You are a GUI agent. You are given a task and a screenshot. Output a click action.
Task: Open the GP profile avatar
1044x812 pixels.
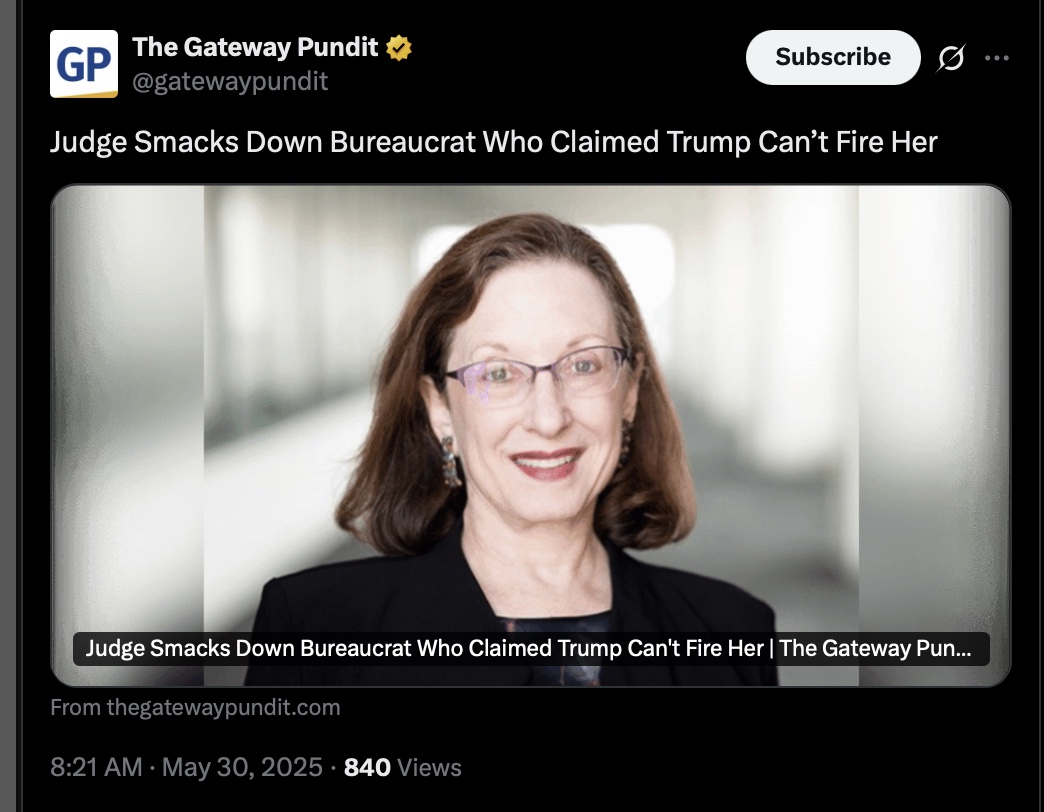84,64
